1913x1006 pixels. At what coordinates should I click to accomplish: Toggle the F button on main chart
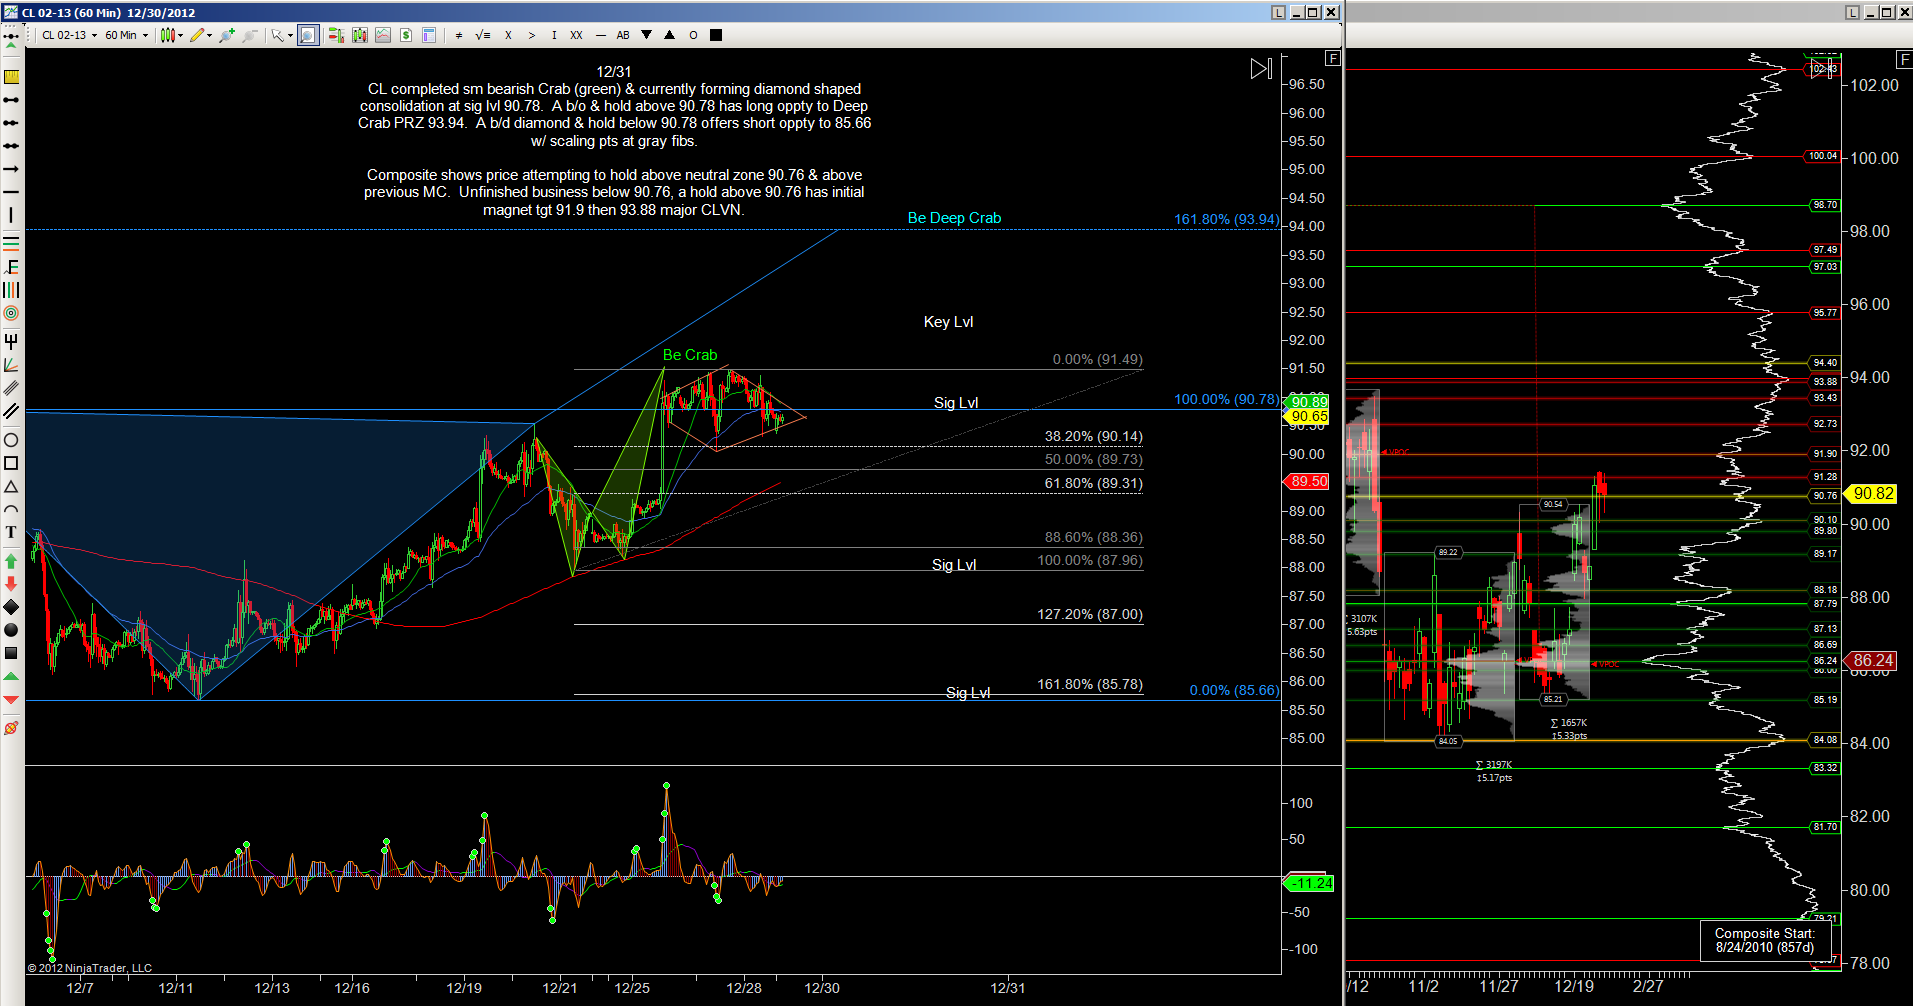pyautogui.click(x=1332, y=58)
